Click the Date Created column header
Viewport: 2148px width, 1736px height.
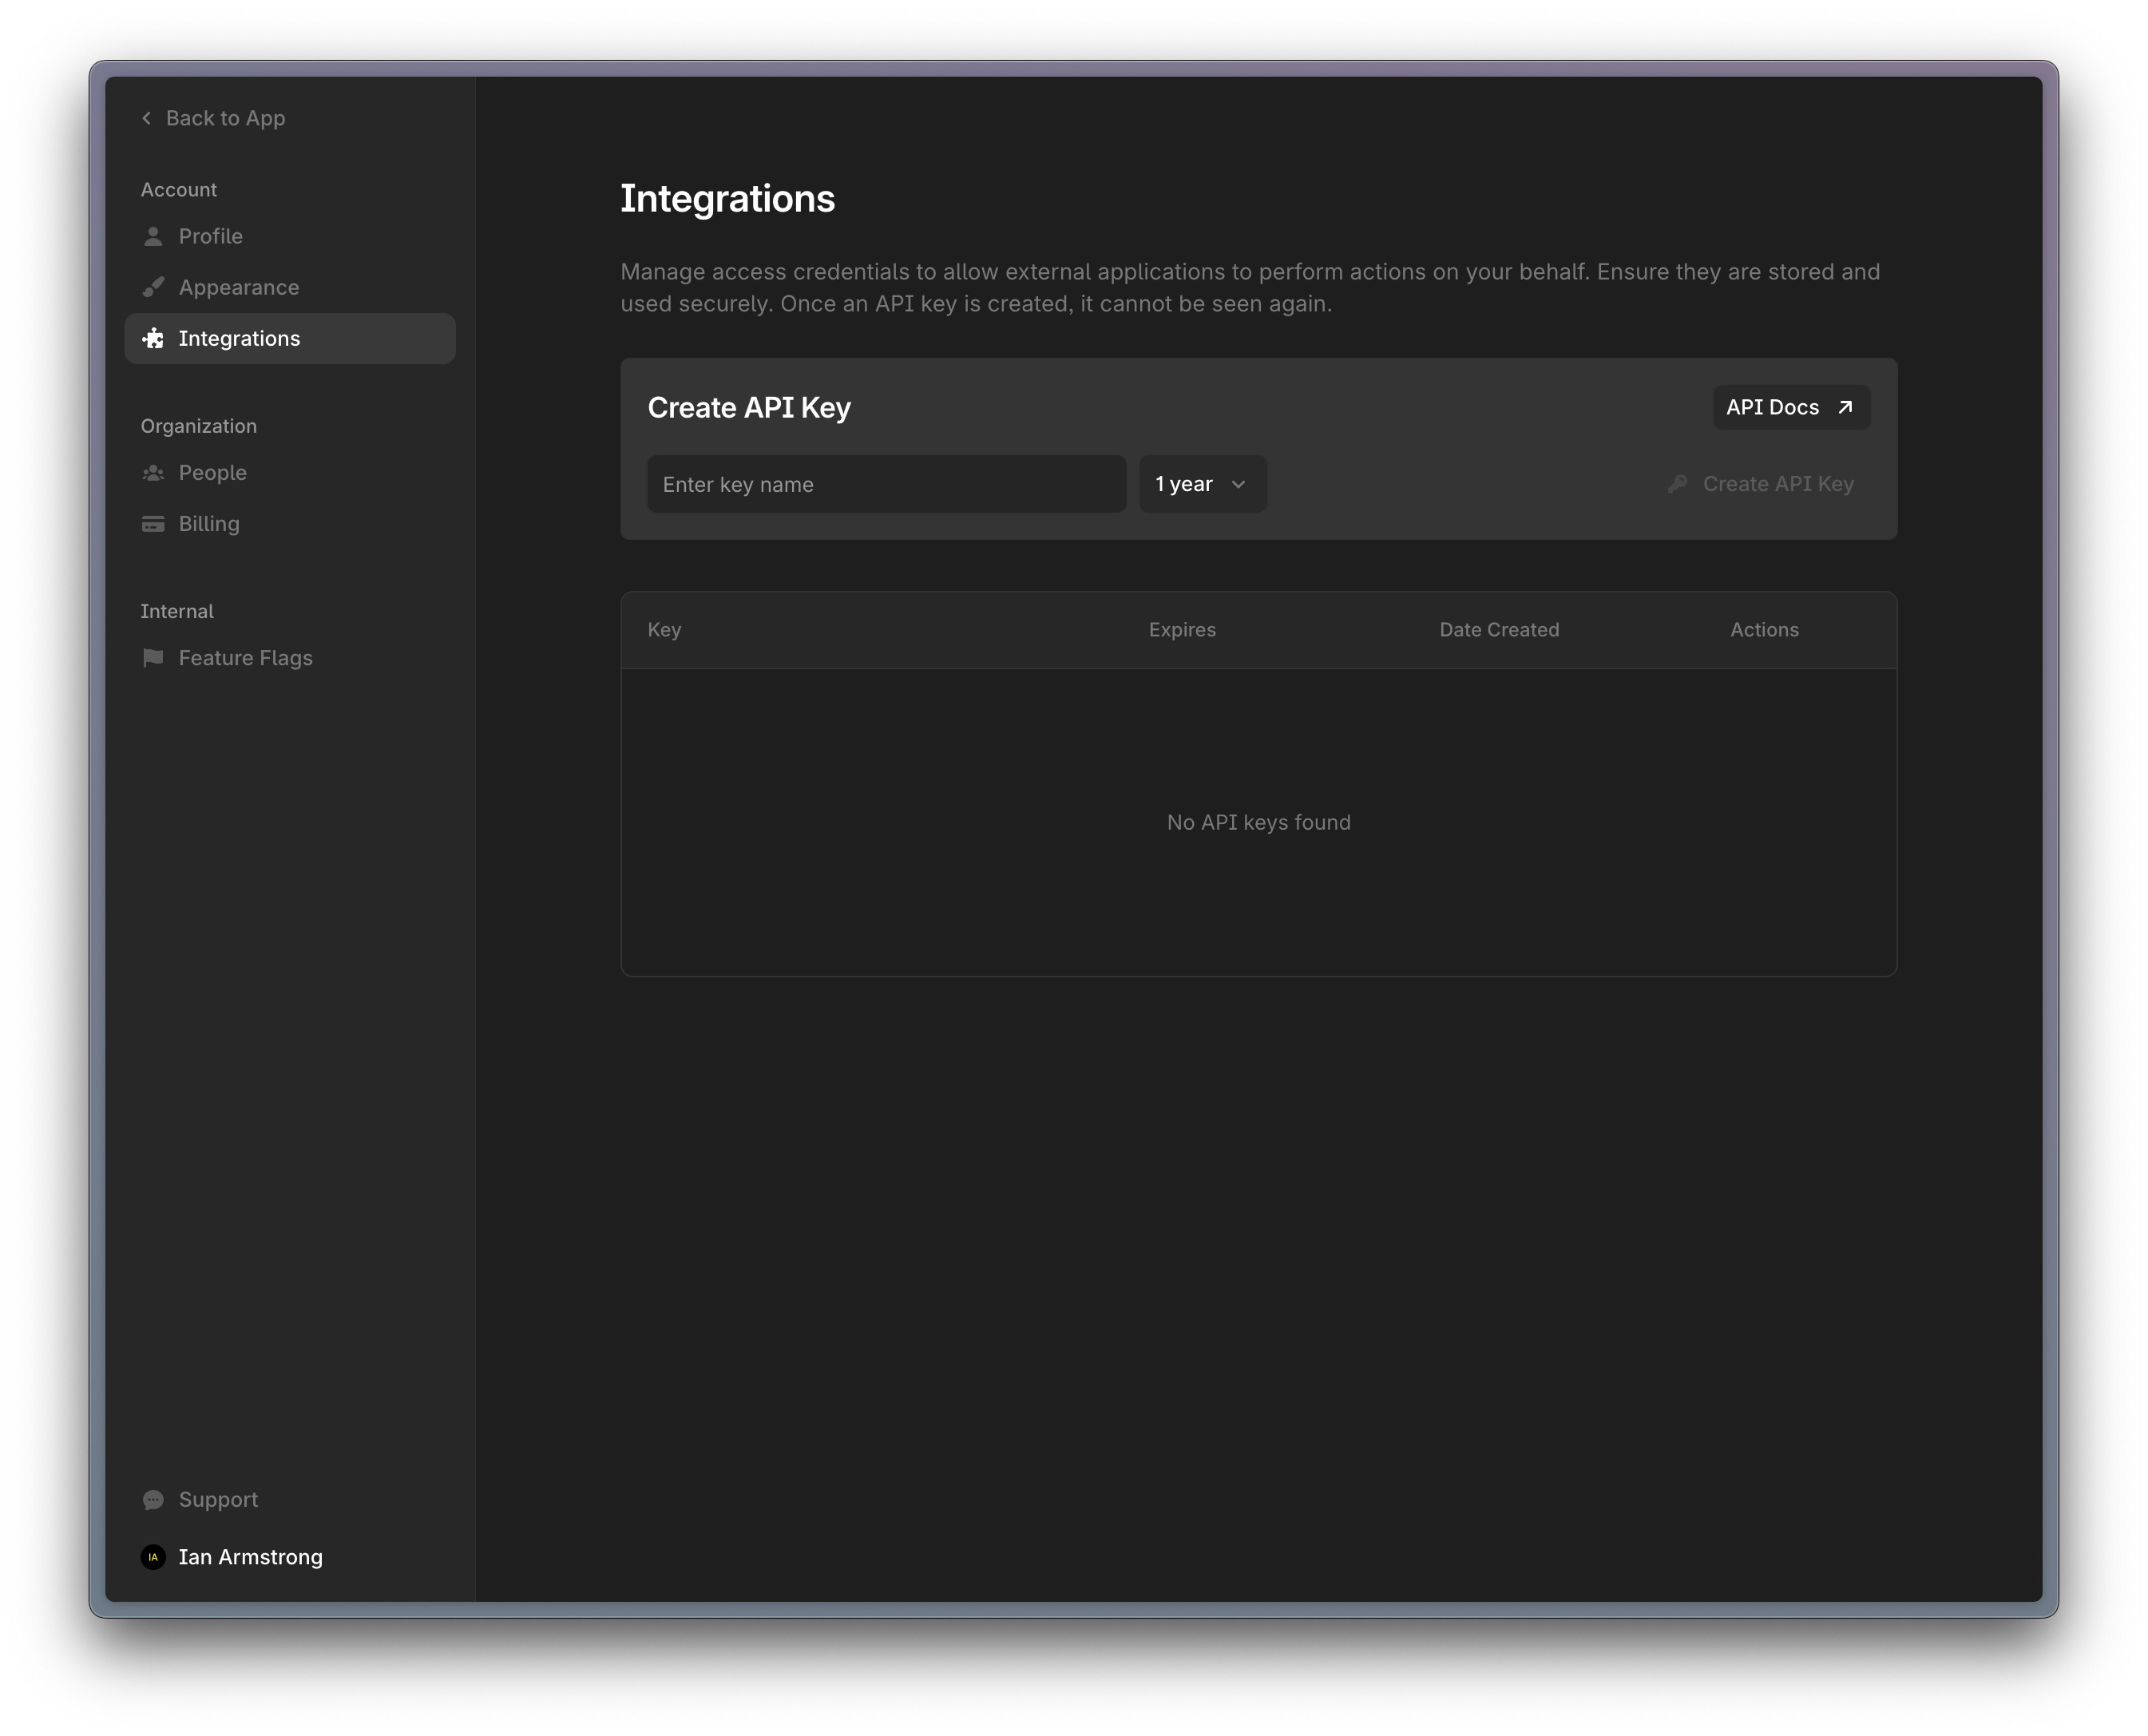coord(1499,630)
